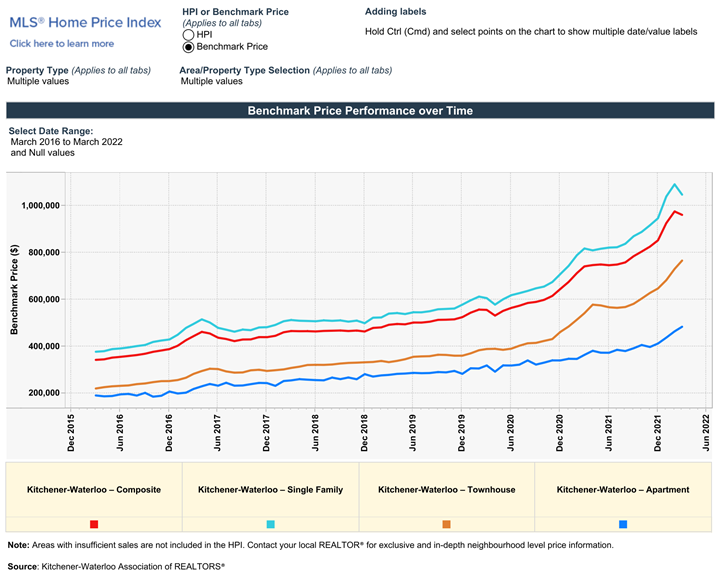The height and width of the screenshot is (576, 720).
Task: Open the Area/Property Type Selection dropdown
Action: (211, 81)
